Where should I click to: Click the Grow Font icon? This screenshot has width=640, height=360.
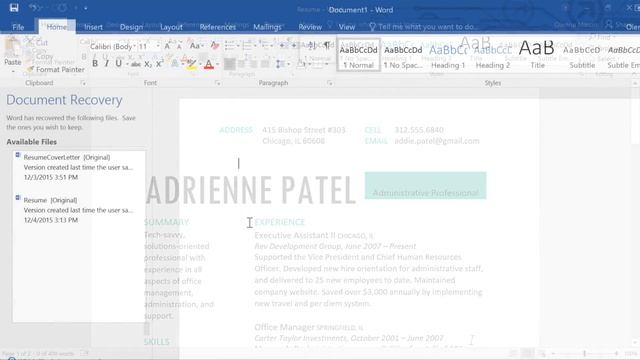167,46
